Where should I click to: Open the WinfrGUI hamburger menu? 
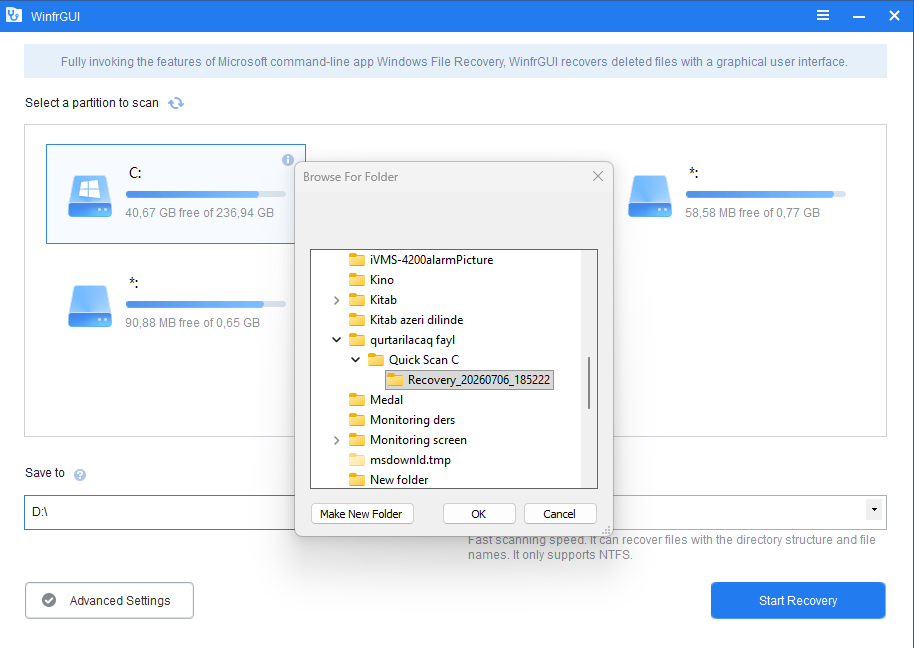coord(822,15)
